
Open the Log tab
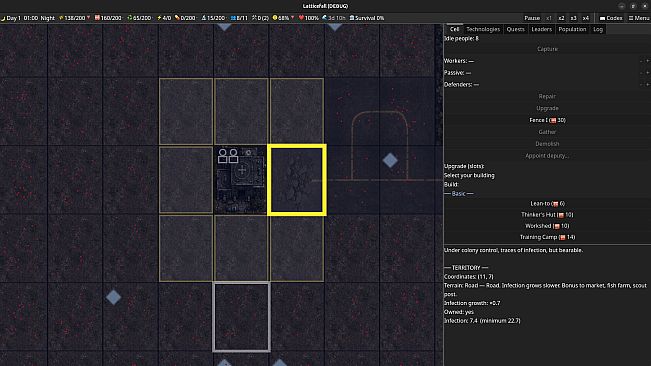pos(598,29)
